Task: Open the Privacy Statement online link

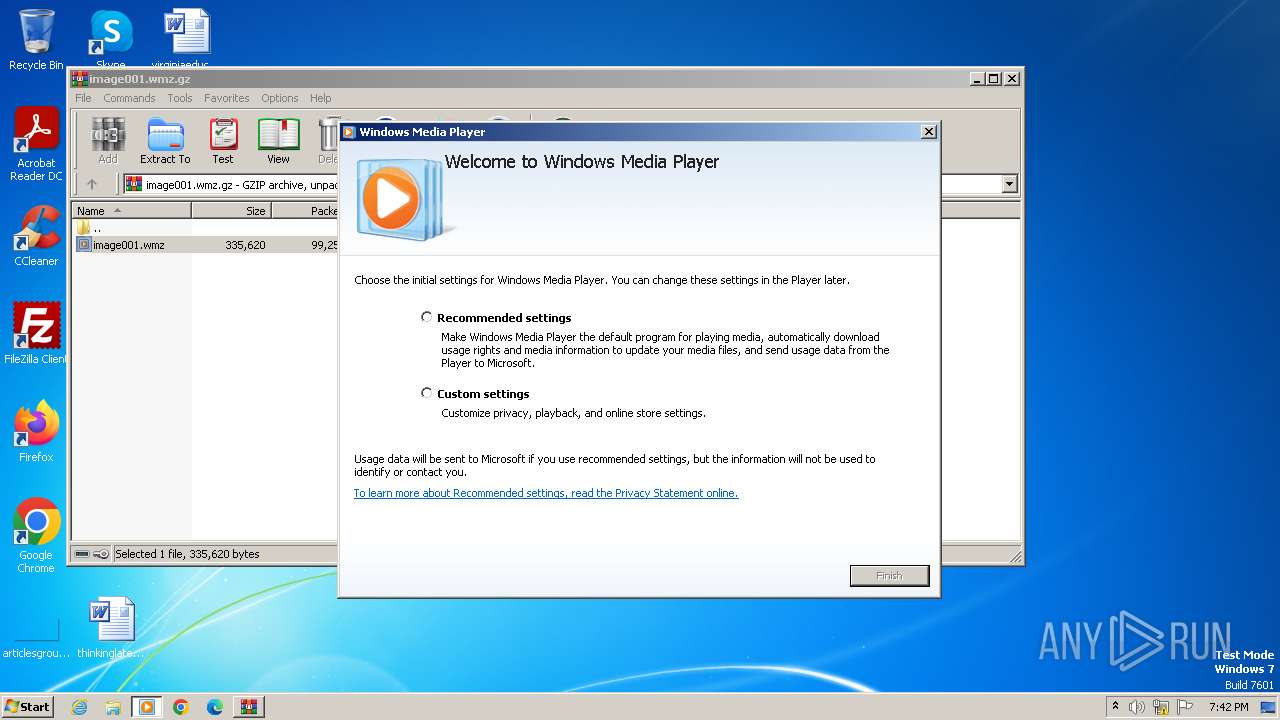Action: pos(546,493)
